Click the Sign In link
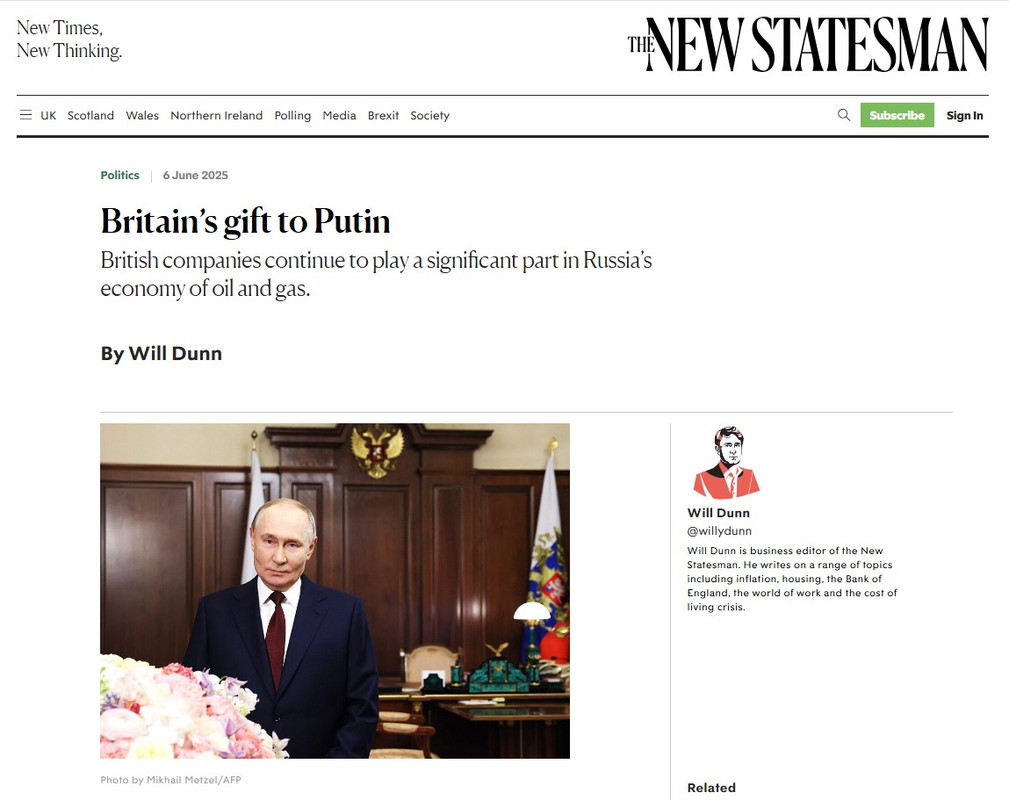Screen dimensions: 1009x800 click(965, 115)
